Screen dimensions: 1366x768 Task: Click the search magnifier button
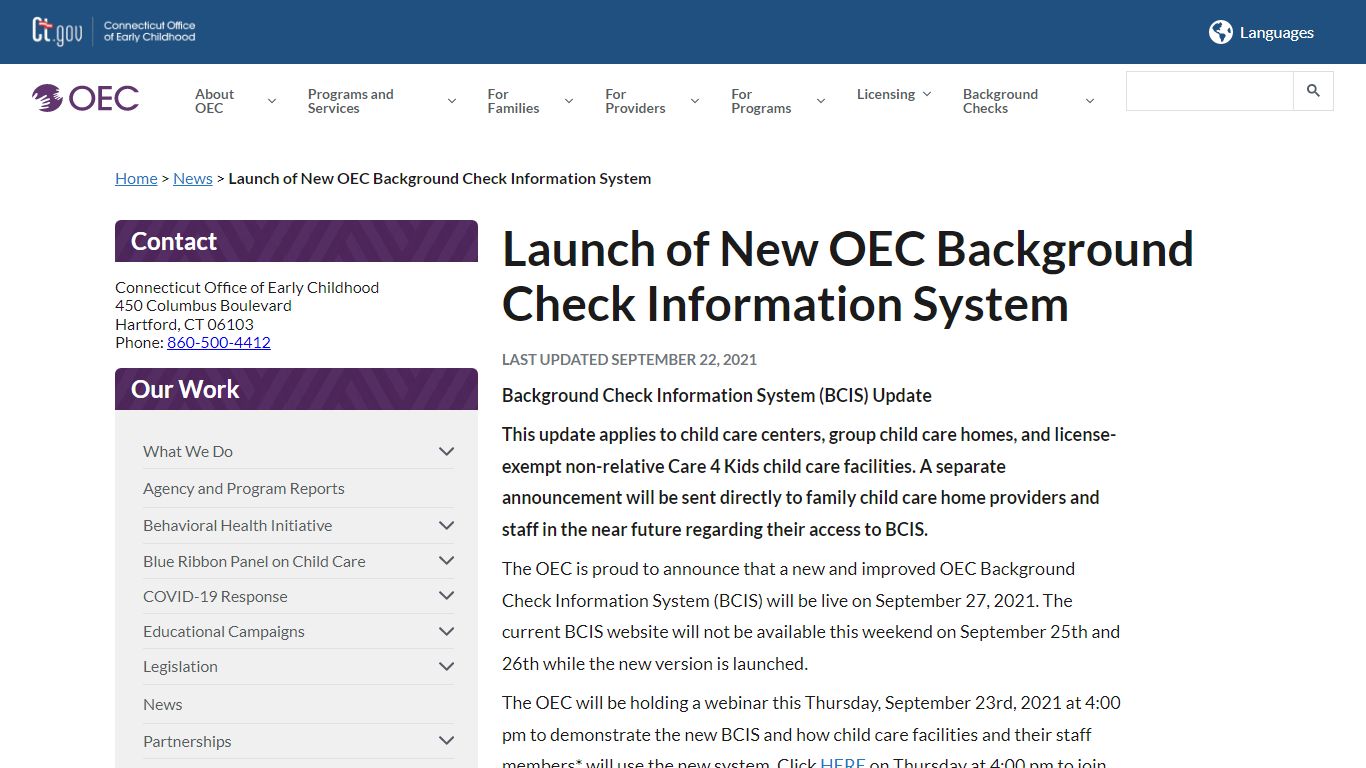click(x=1313, y=91)
